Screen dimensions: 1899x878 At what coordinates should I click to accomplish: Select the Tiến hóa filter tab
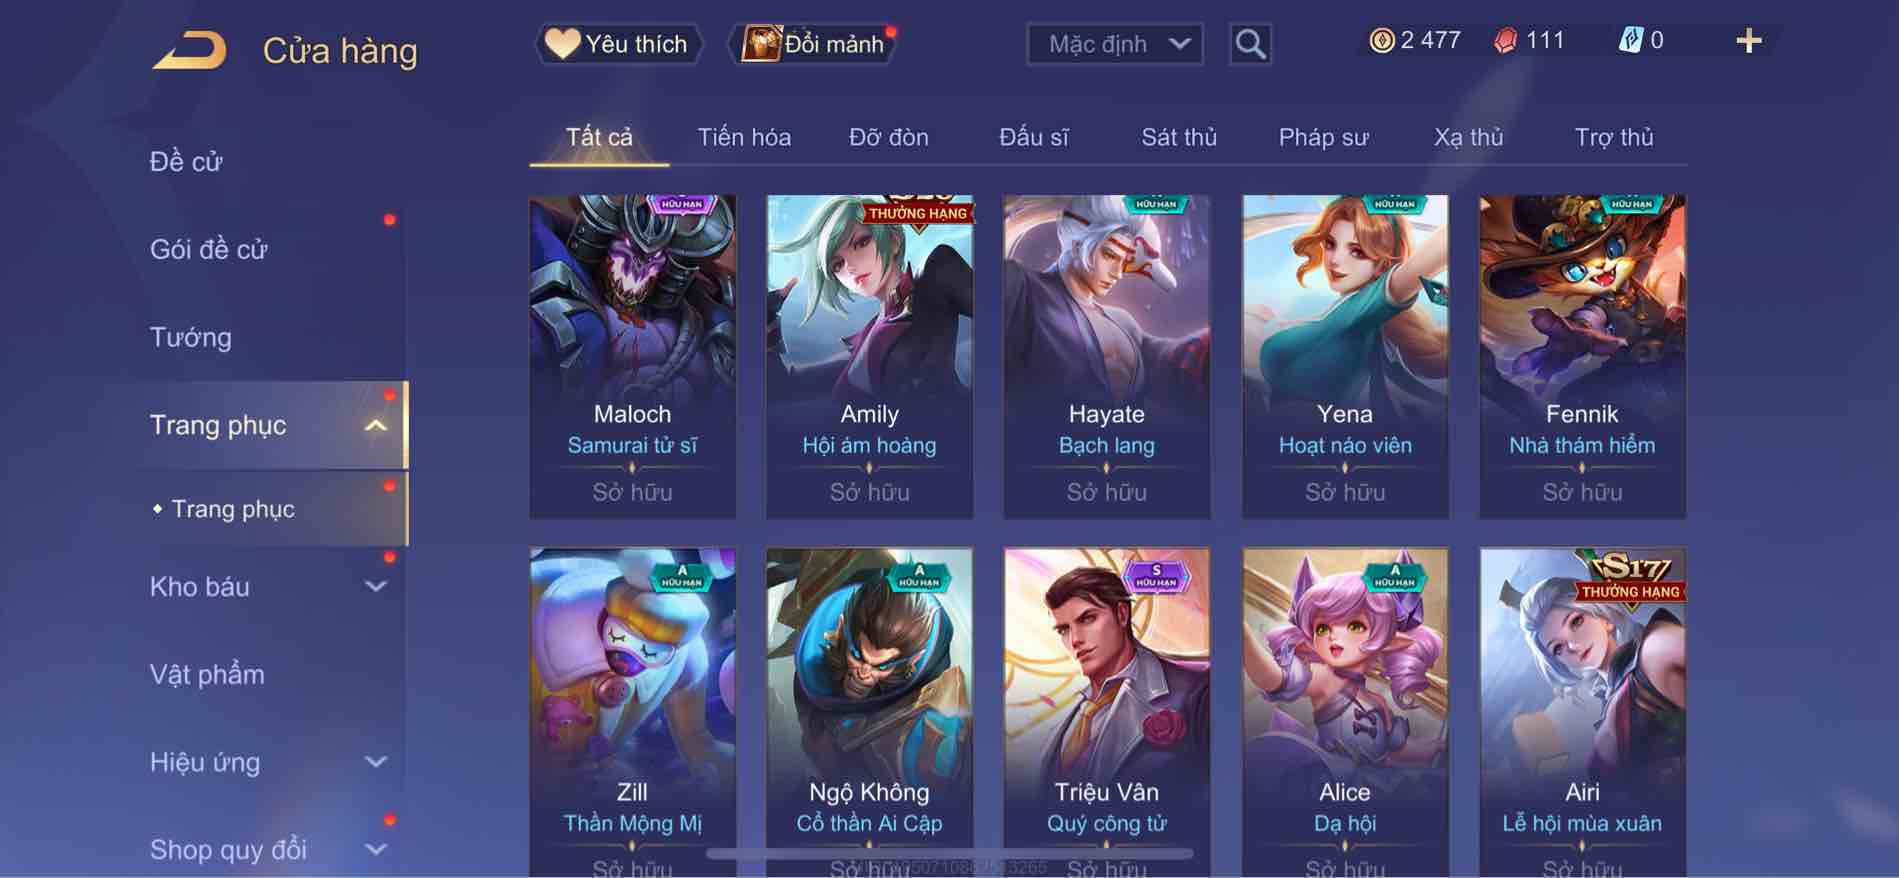(744, 137)
